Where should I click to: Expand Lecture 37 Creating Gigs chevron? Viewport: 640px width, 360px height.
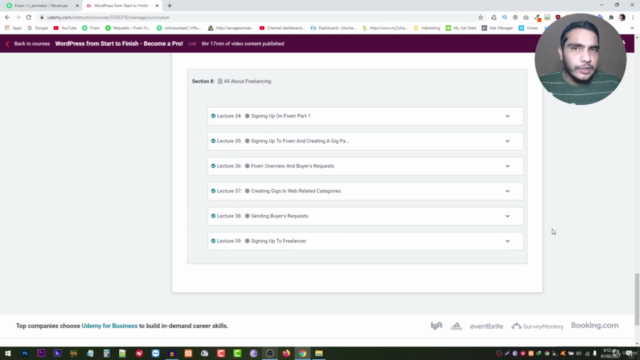click(507, 191)
